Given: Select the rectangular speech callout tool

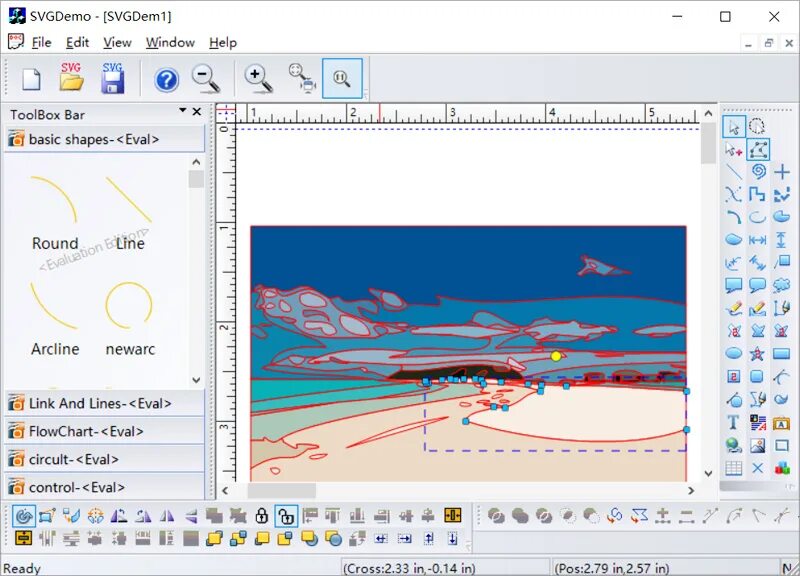Looking at the screenshot, I should (734, 286).
